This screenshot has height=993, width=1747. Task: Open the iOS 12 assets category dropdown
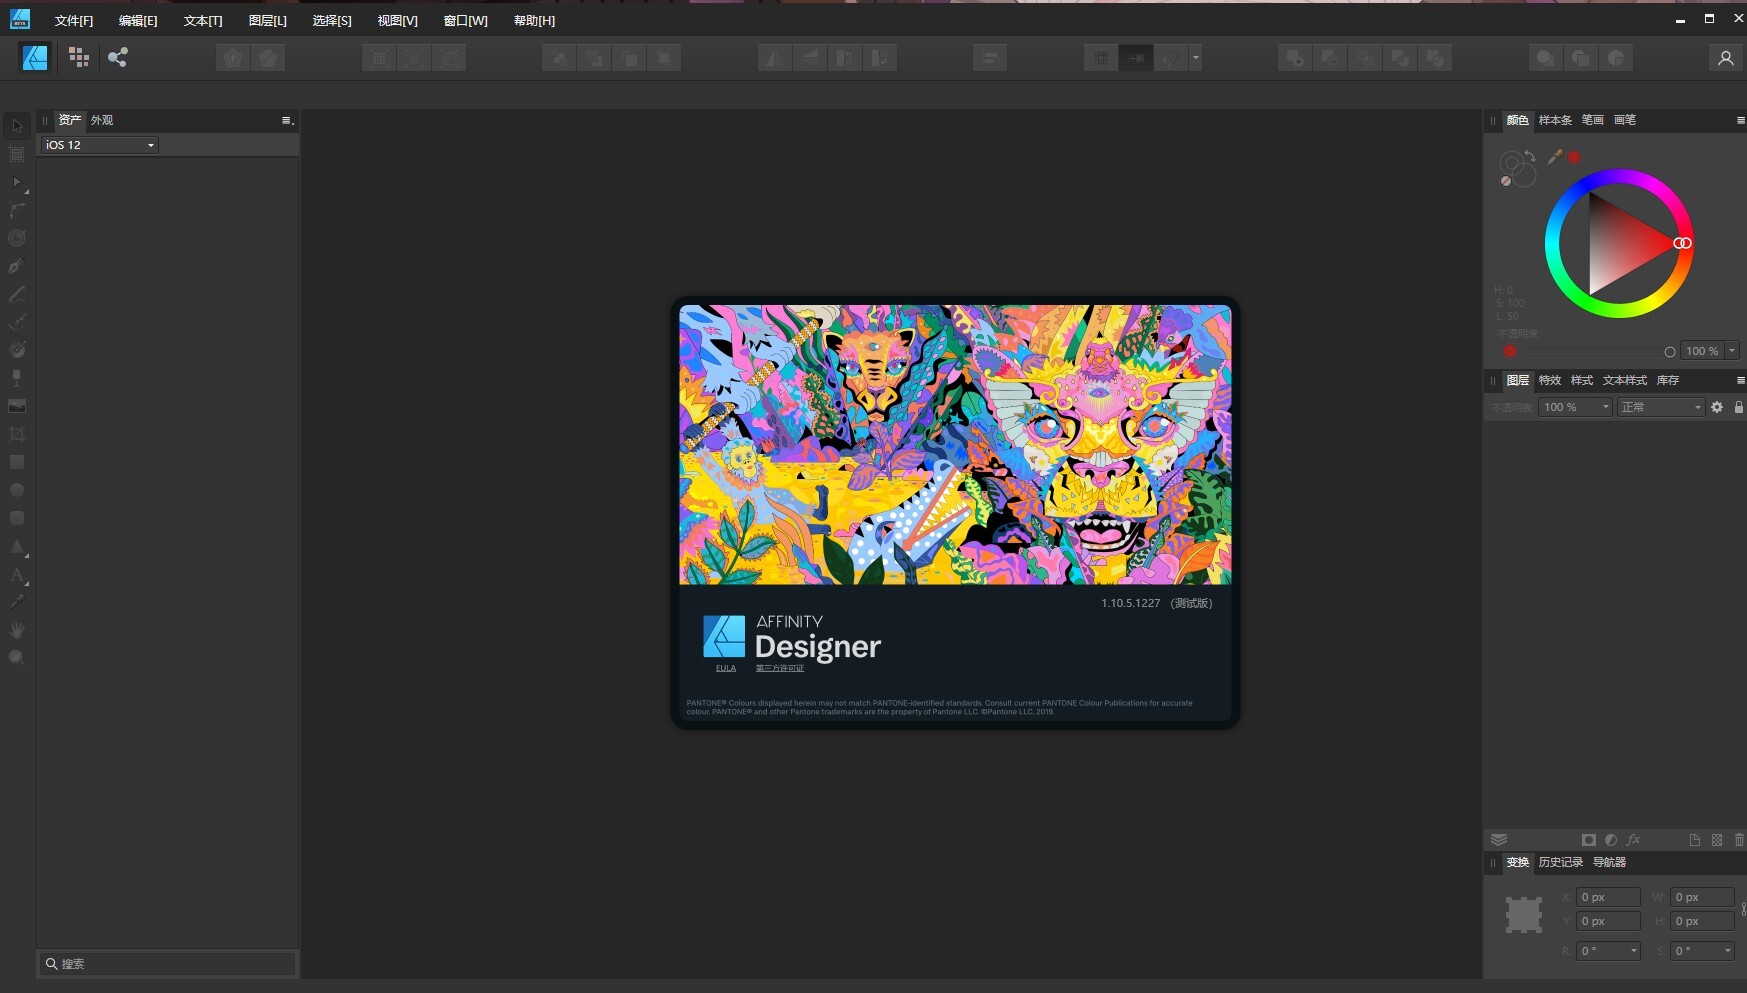point(99,145)
